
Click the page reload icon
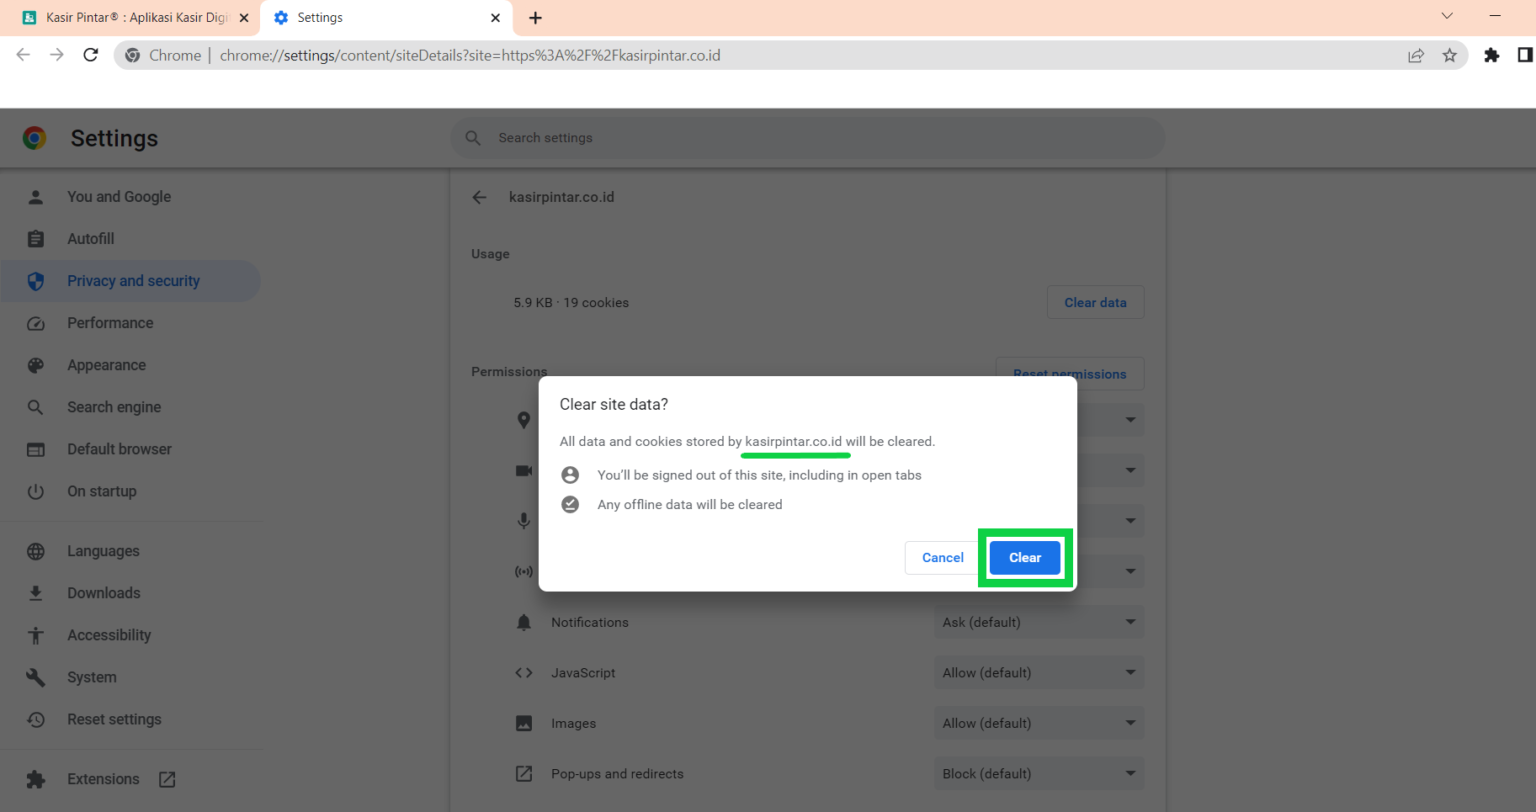pyautogui.click(x=90, y=55)
